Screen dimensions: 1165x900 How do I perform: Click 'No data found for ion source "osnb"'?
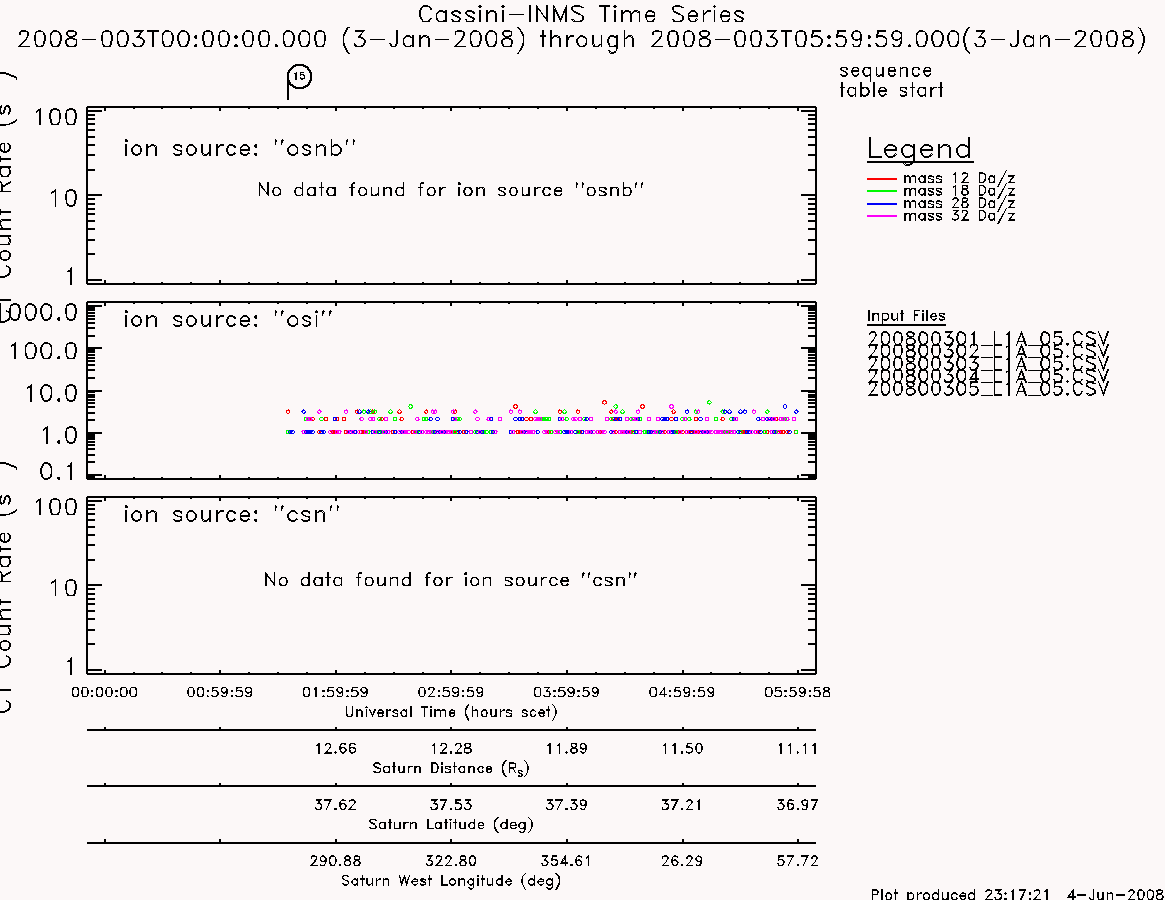coord(450,190)
